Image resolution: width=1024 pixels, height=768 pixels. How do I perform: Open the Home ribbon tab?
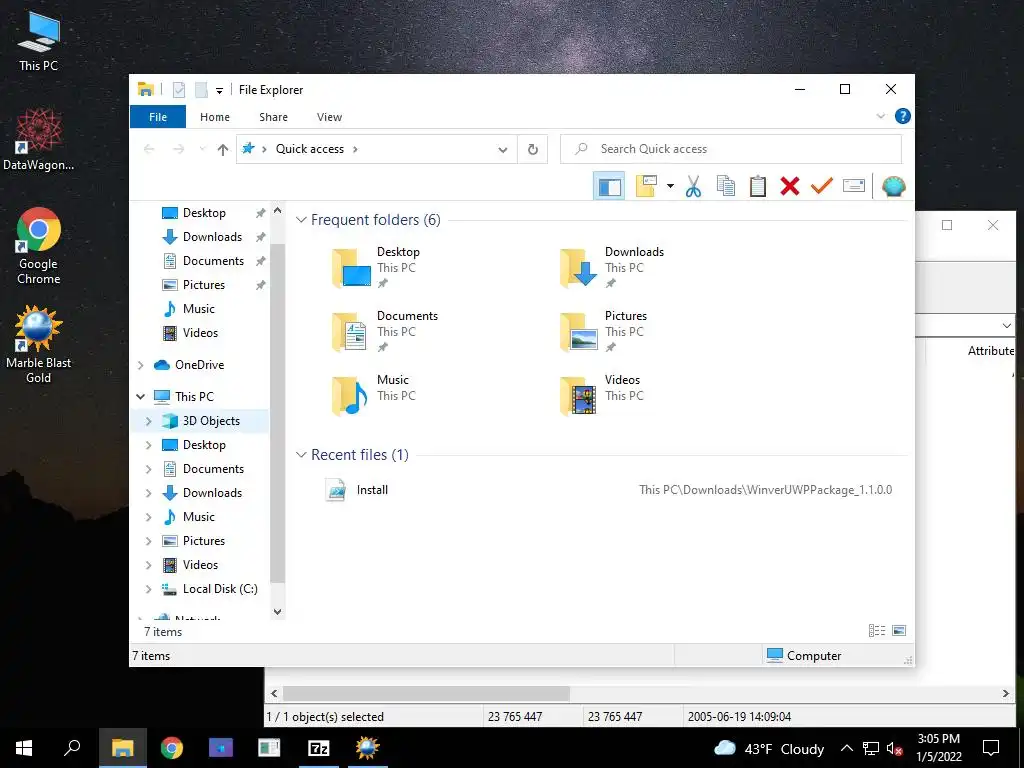[x=215, y=117]
